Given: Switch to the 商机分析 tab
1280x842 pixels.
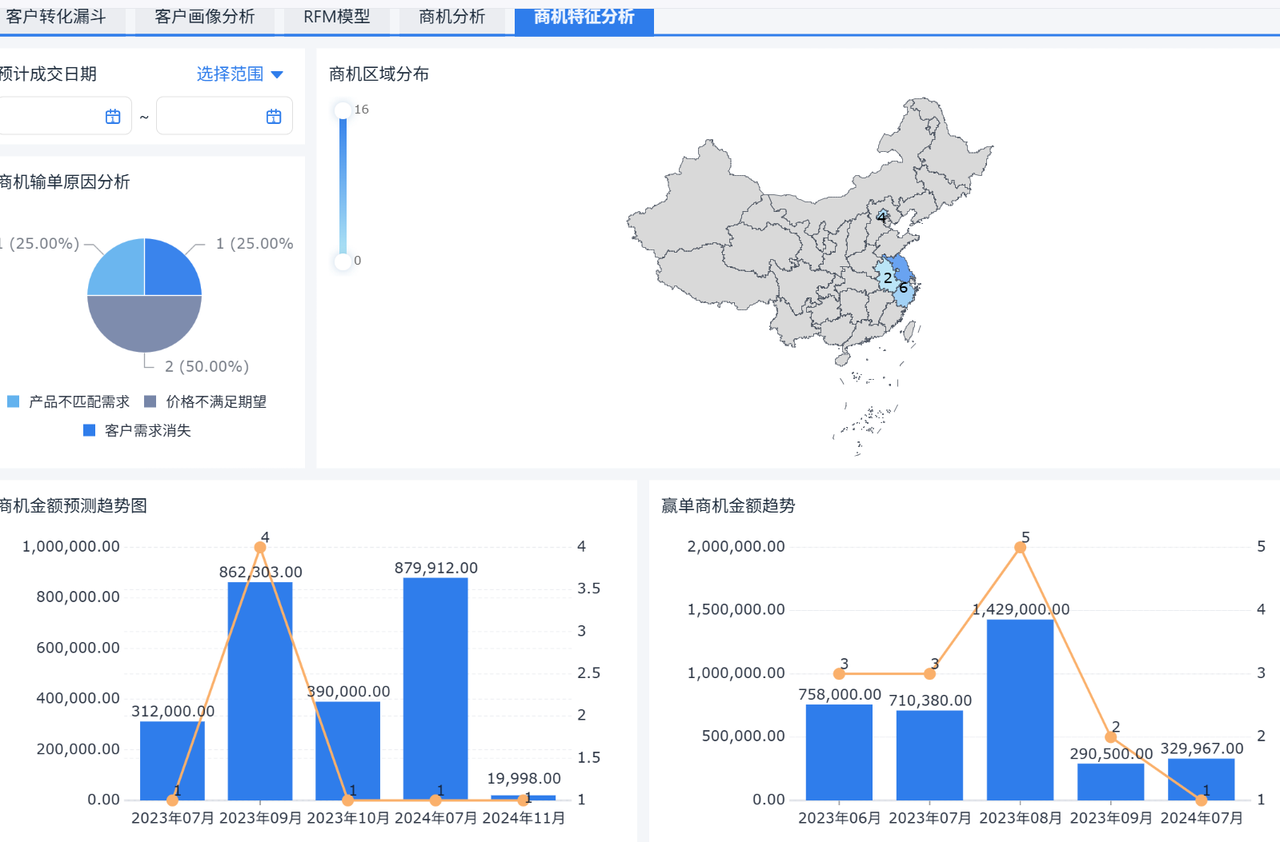Looking at the screenshot, I should 452,17.
